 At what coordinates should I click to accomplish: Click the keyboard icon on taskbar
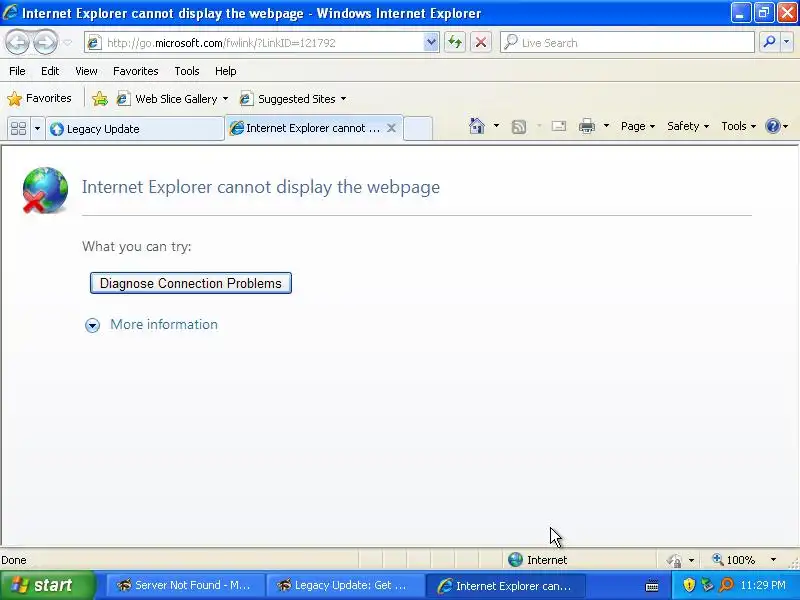[652, 586]
